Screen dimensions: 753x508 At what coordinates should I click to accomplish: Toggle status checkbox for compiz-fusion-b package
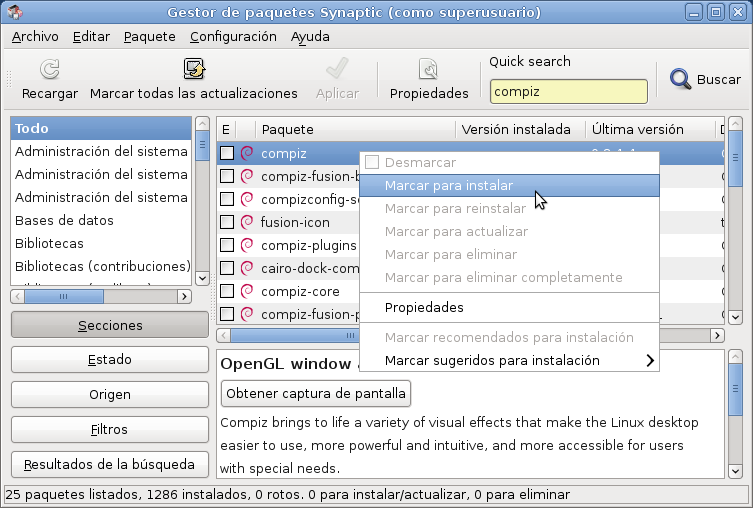click(227, 176)
